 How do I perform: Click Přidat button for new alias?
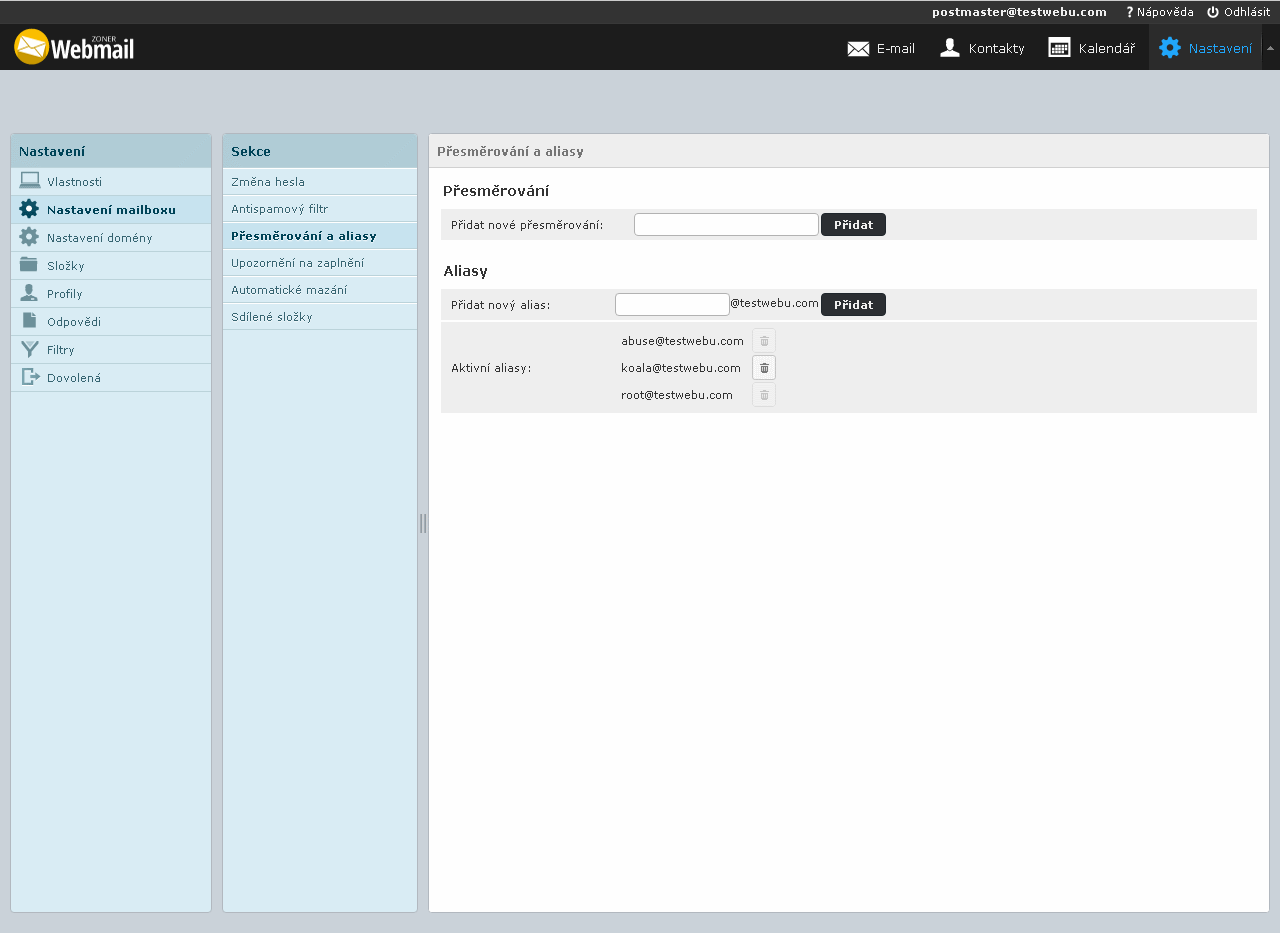853,305
